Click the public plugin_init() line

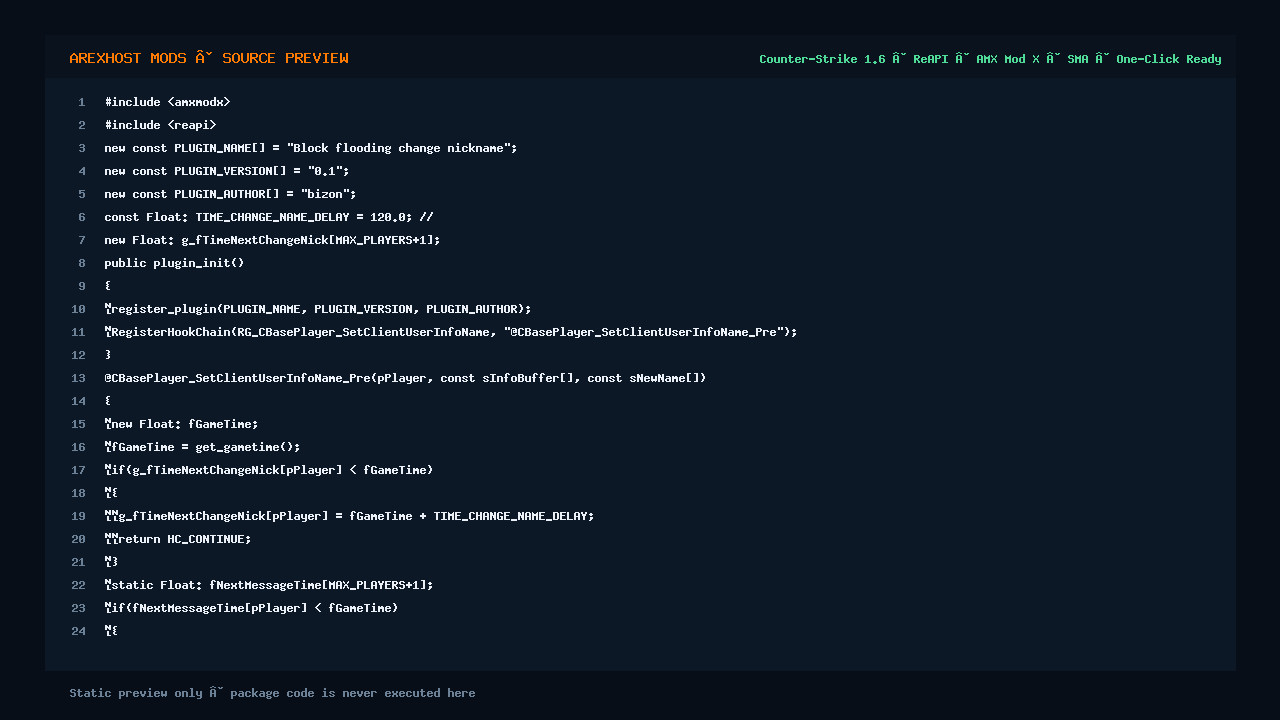point(174,263)
